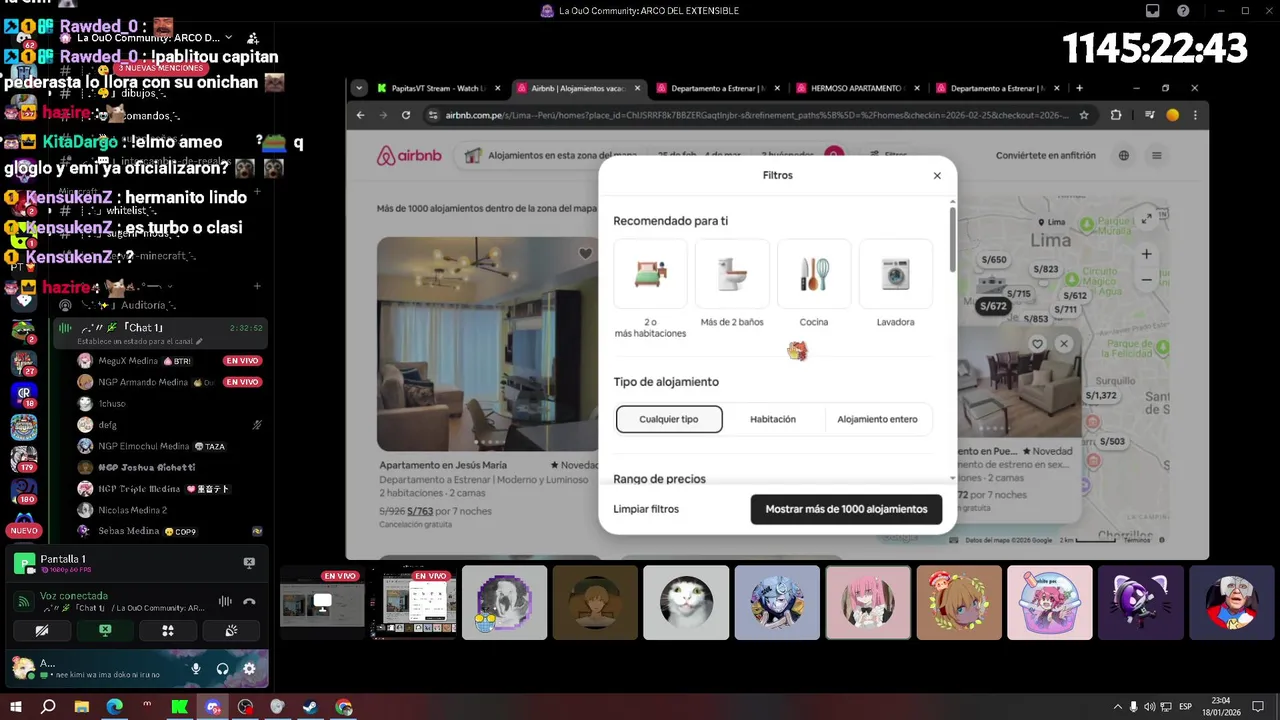Toggle Discord camera button
The height and width of the screenshot is (720, 1280).
pyautogui.click(x=41, y=631)
